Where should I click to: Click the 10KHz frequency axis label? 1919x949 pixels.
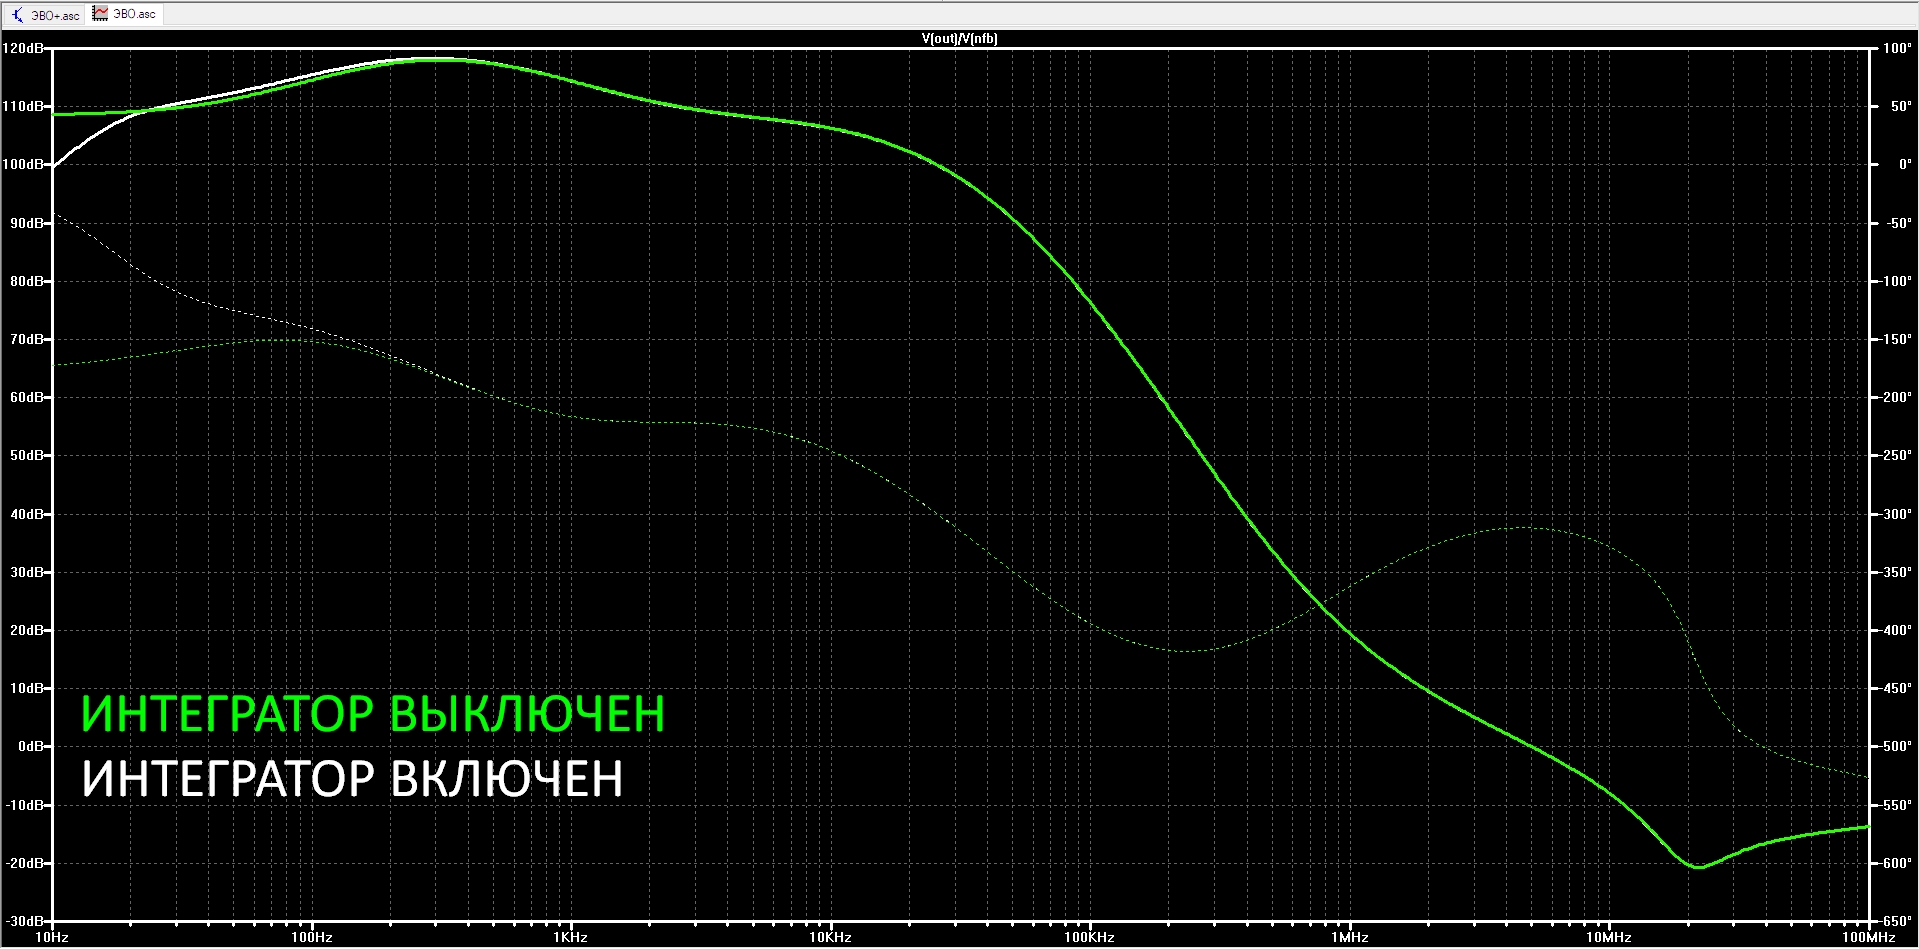click(830, 938)
